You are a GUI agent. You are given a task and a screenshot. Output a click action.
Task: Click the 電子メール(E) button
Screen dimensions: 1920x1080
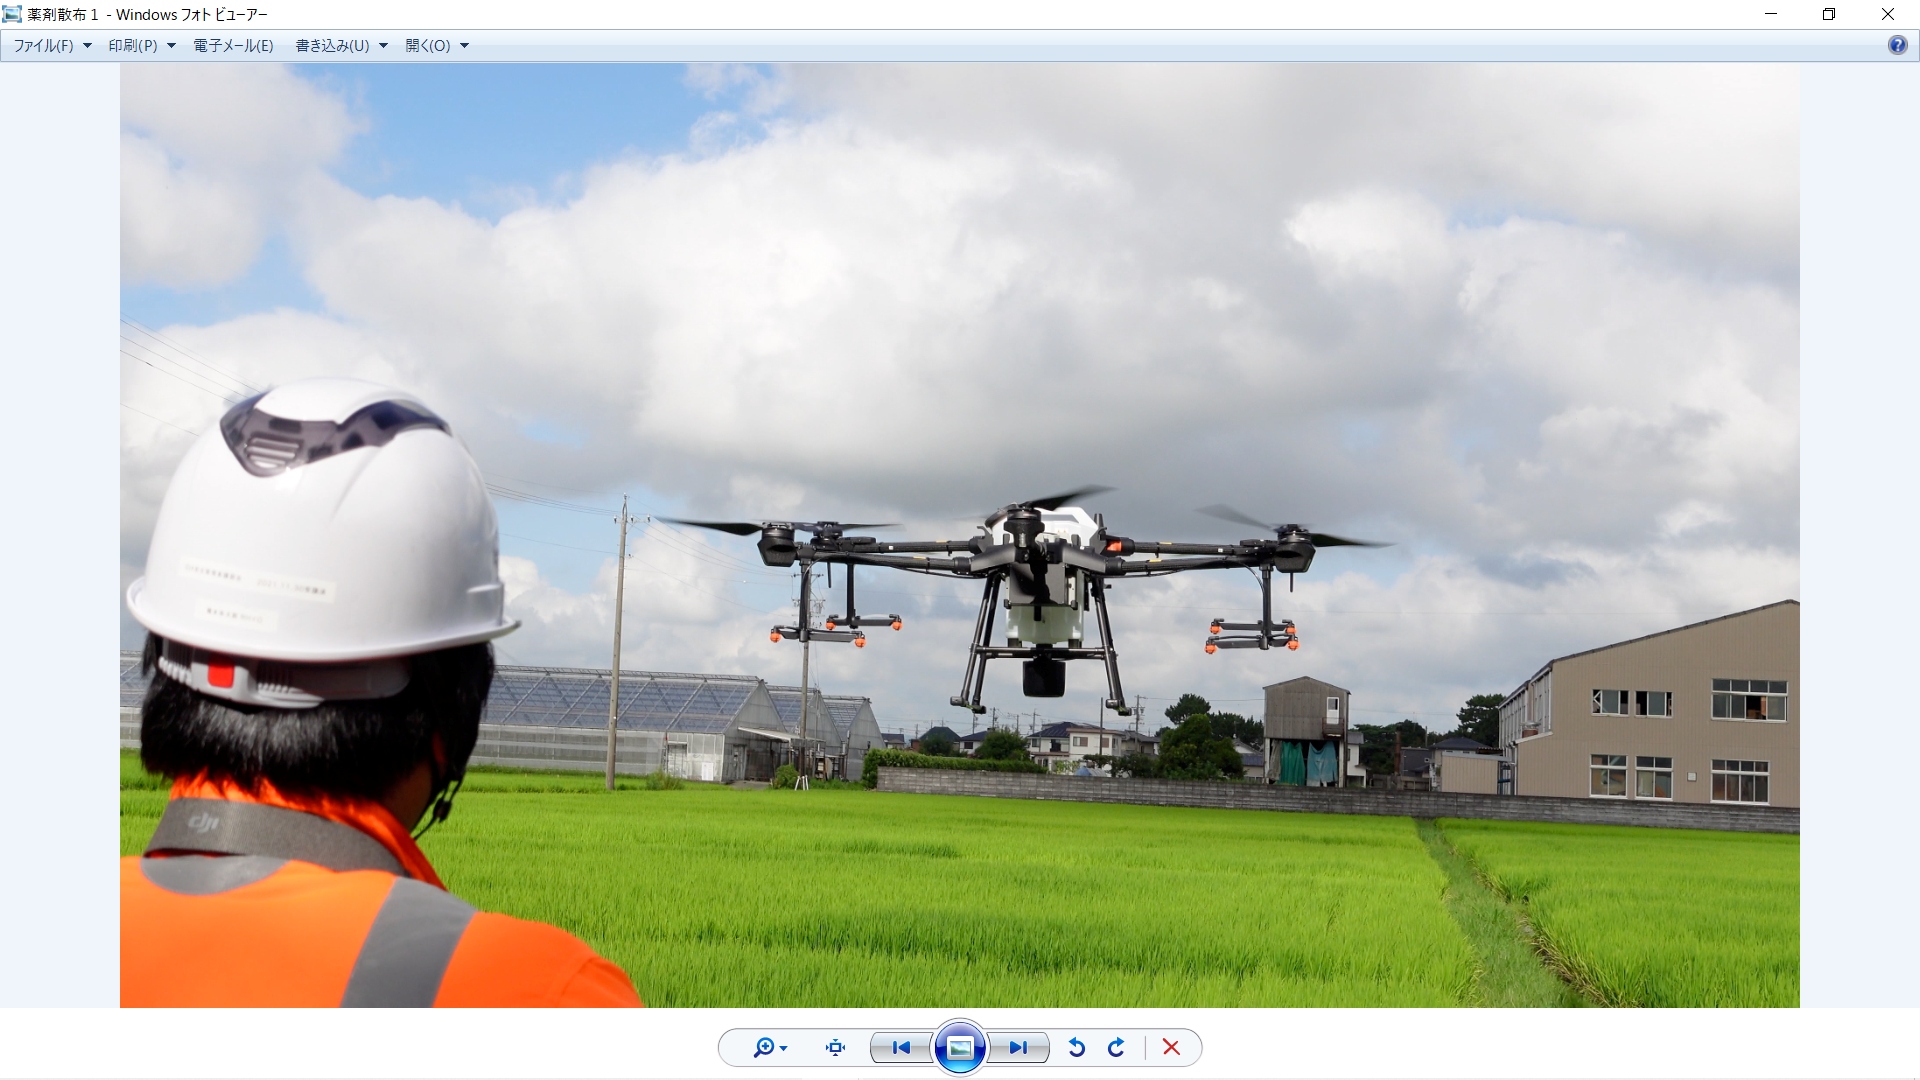pyautogui.click(x=233, y=45)
